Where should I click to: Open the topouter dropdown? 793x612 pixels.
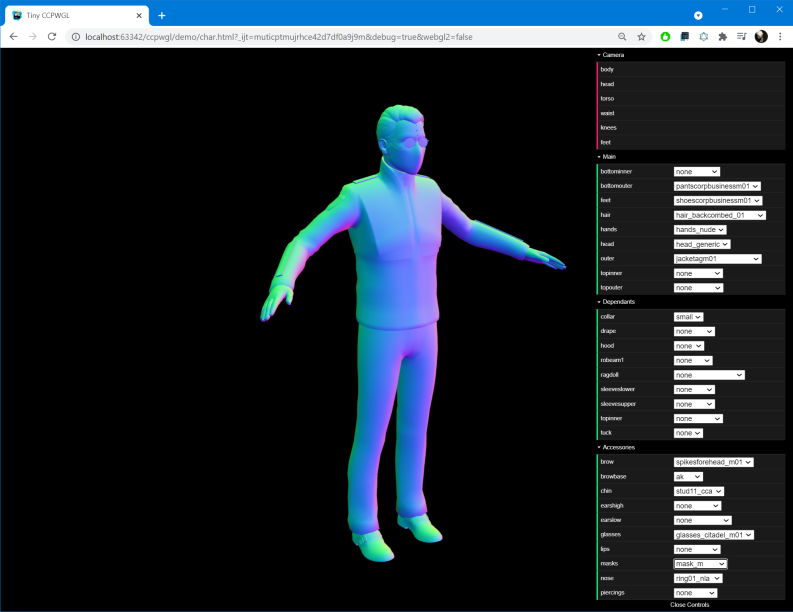pos(698,288)
